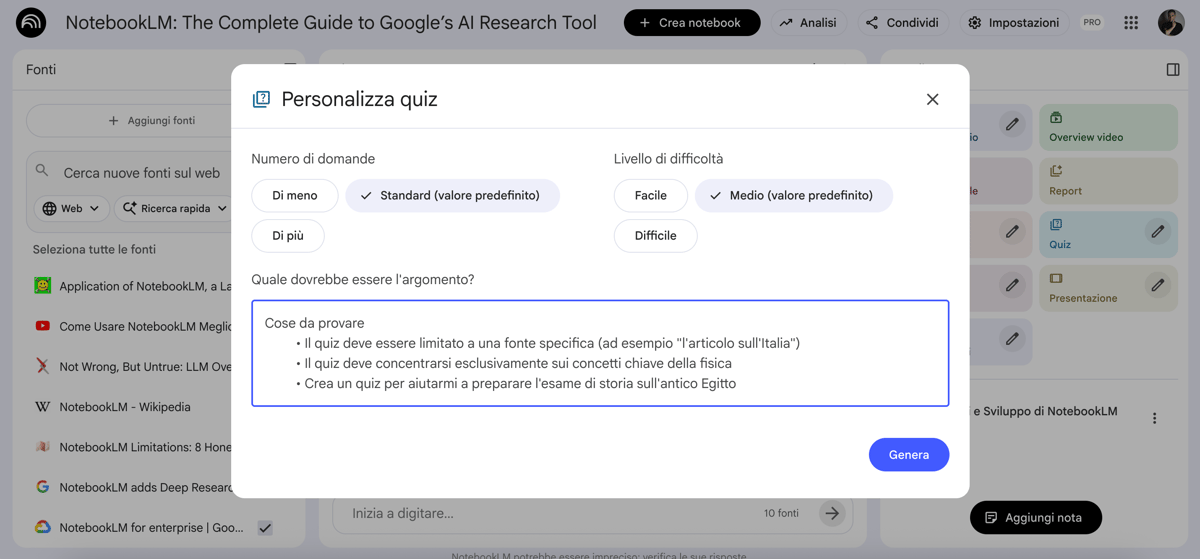Click the quiz topic text field
1200x559 pixels.
[600, 353]
